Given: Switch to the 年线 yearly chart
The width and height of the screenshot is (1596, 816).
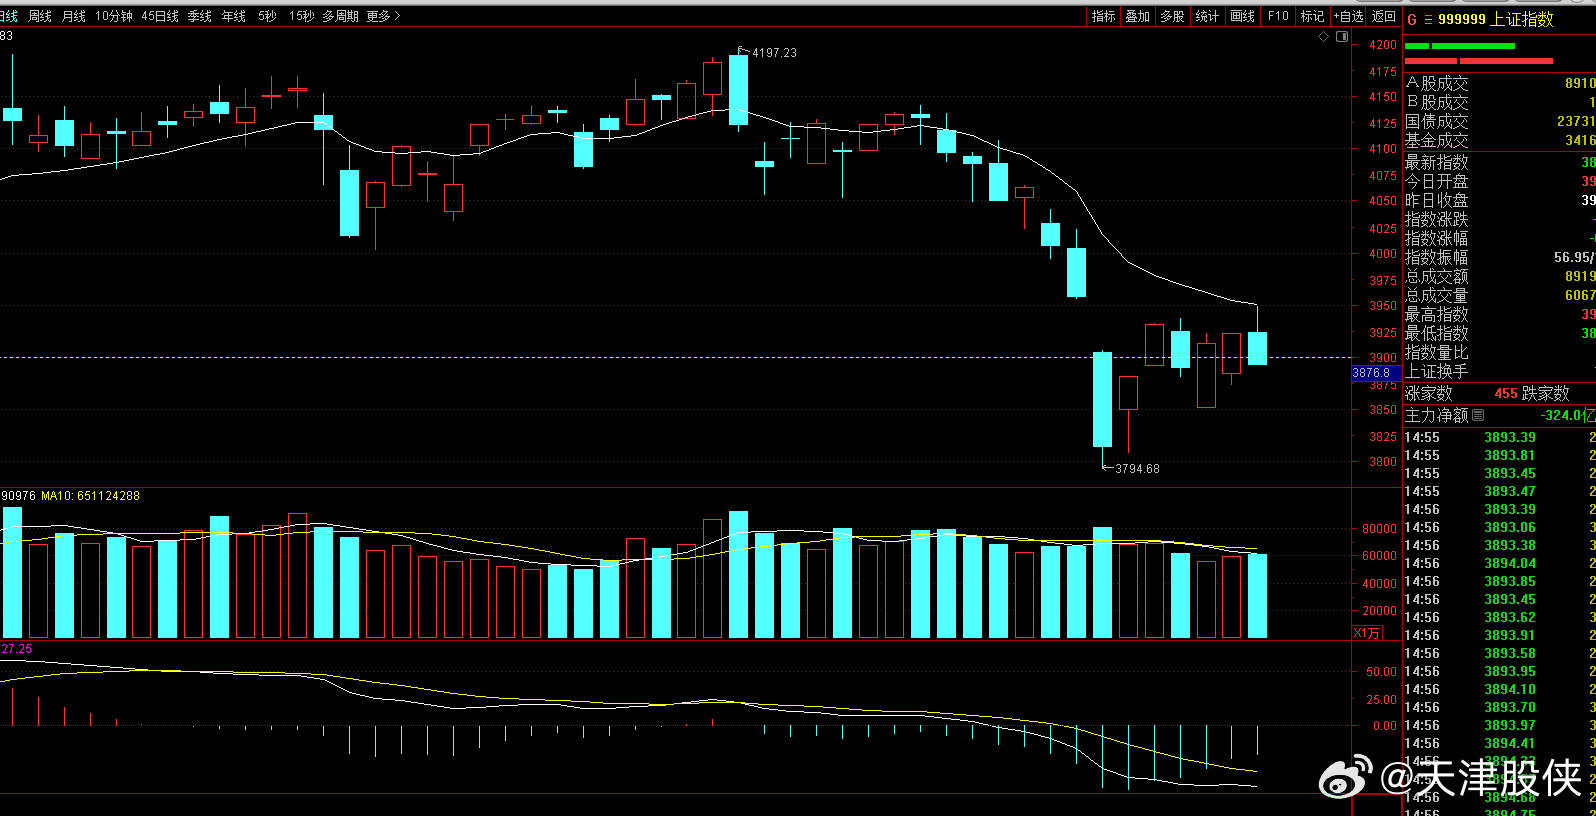Looking at the screenshot, I should click(x=234, y=16).
